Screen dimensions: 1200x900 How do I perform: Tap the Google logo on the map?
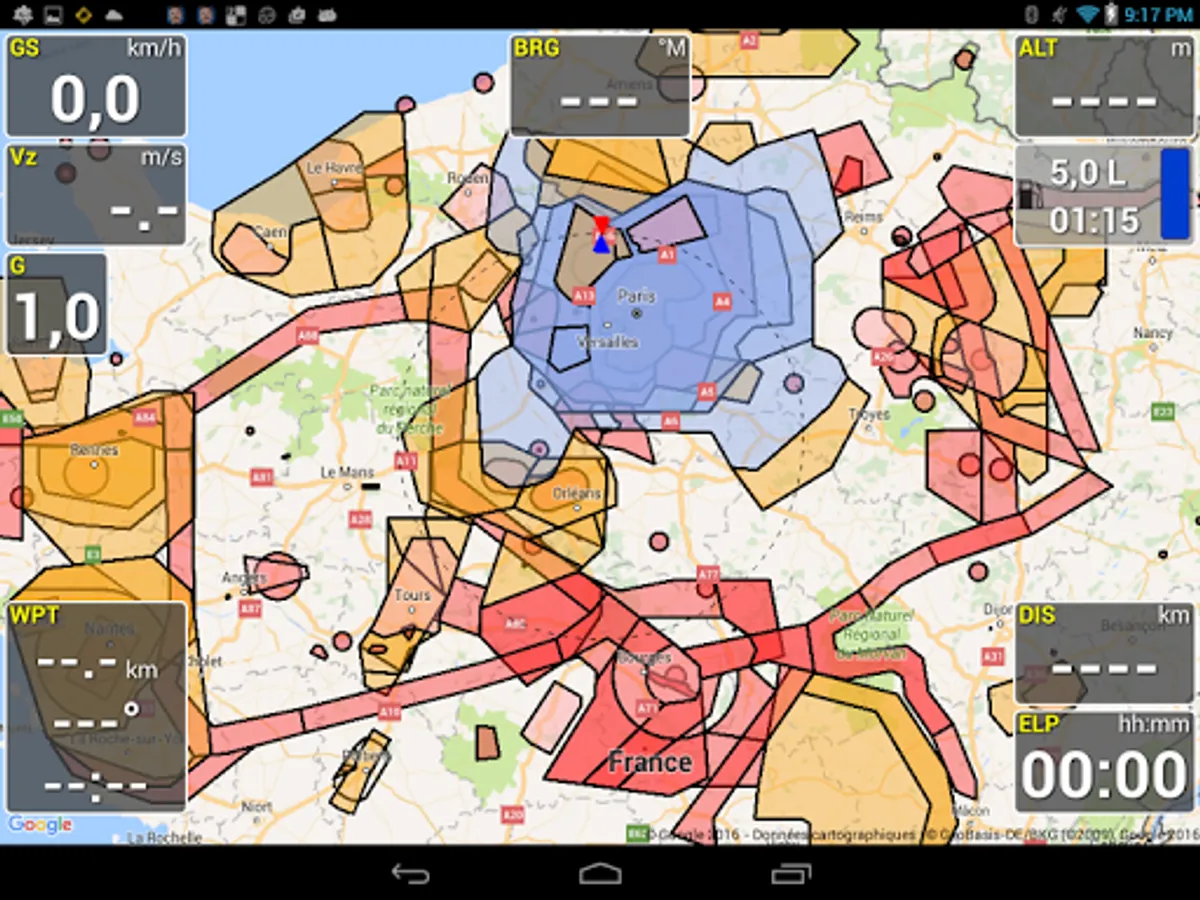click(x=40, y=825)
